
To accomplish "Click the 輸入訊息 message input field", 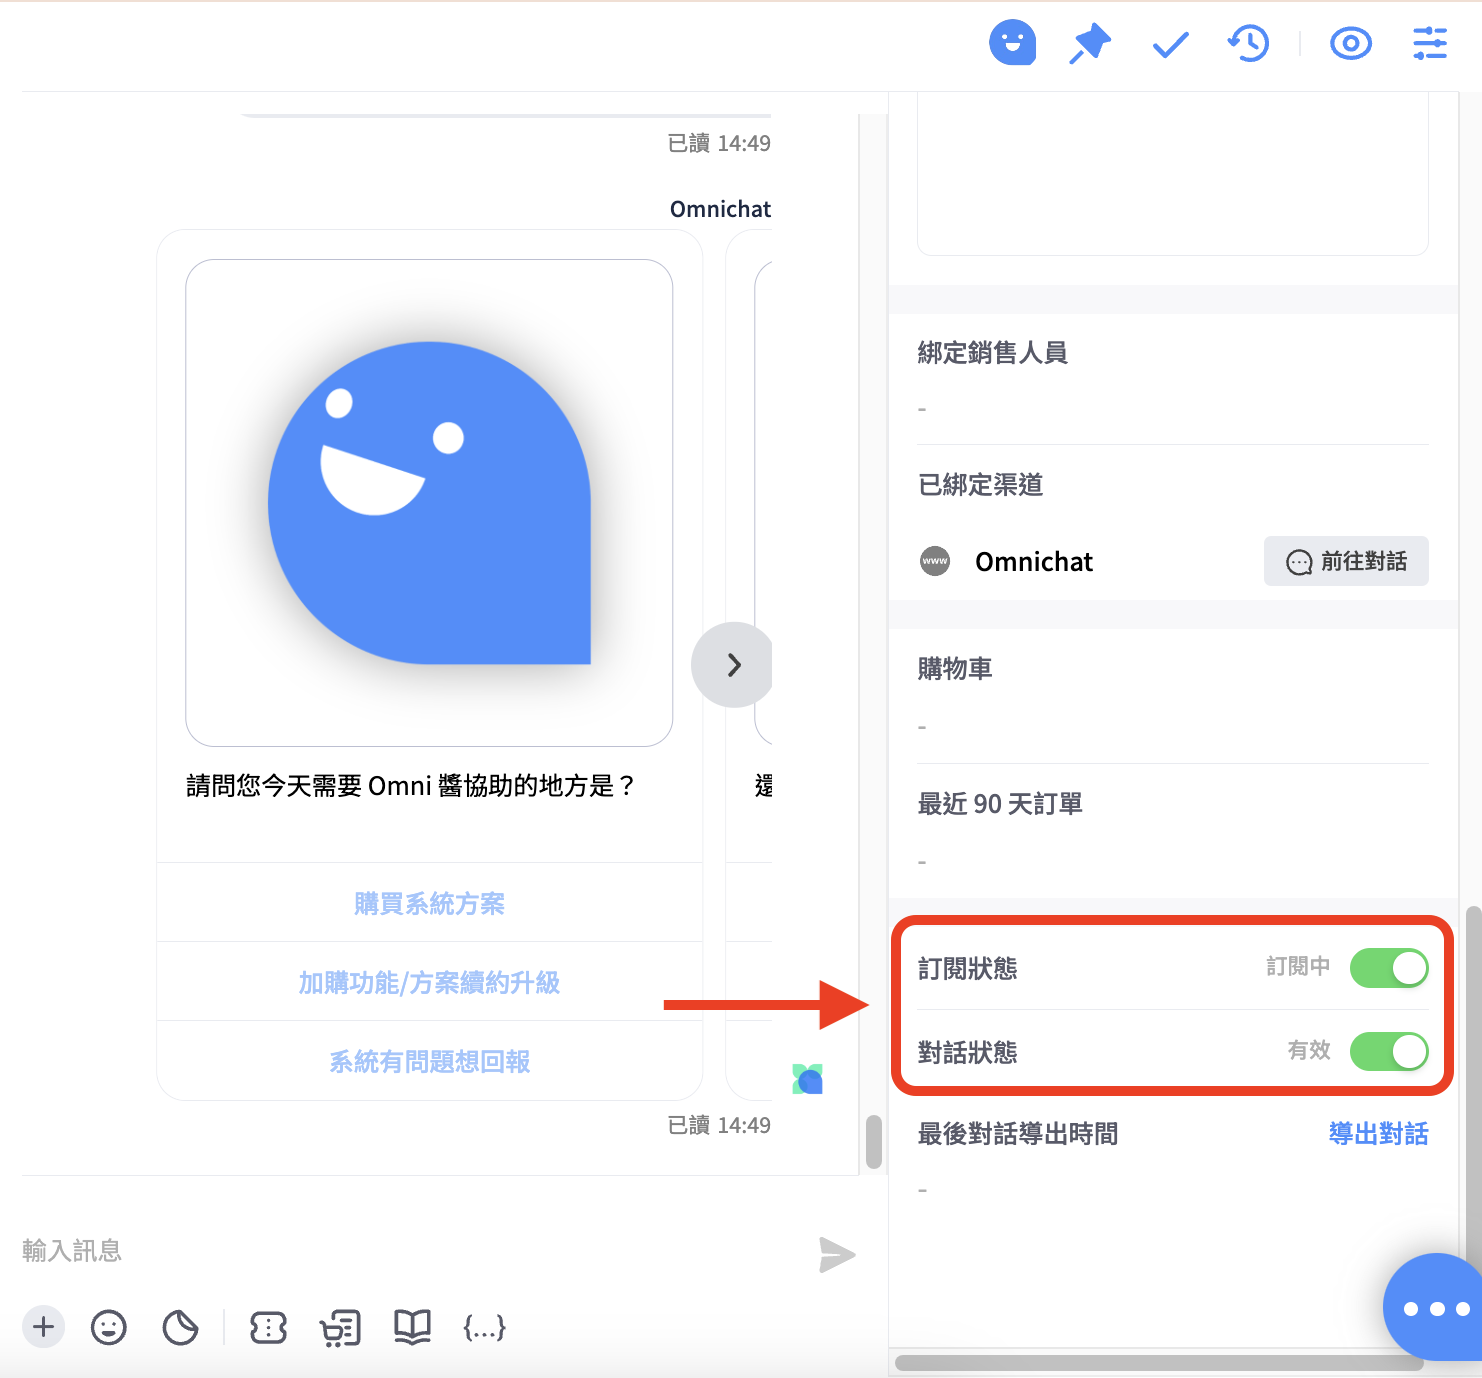I will [x=400, y=1251].
